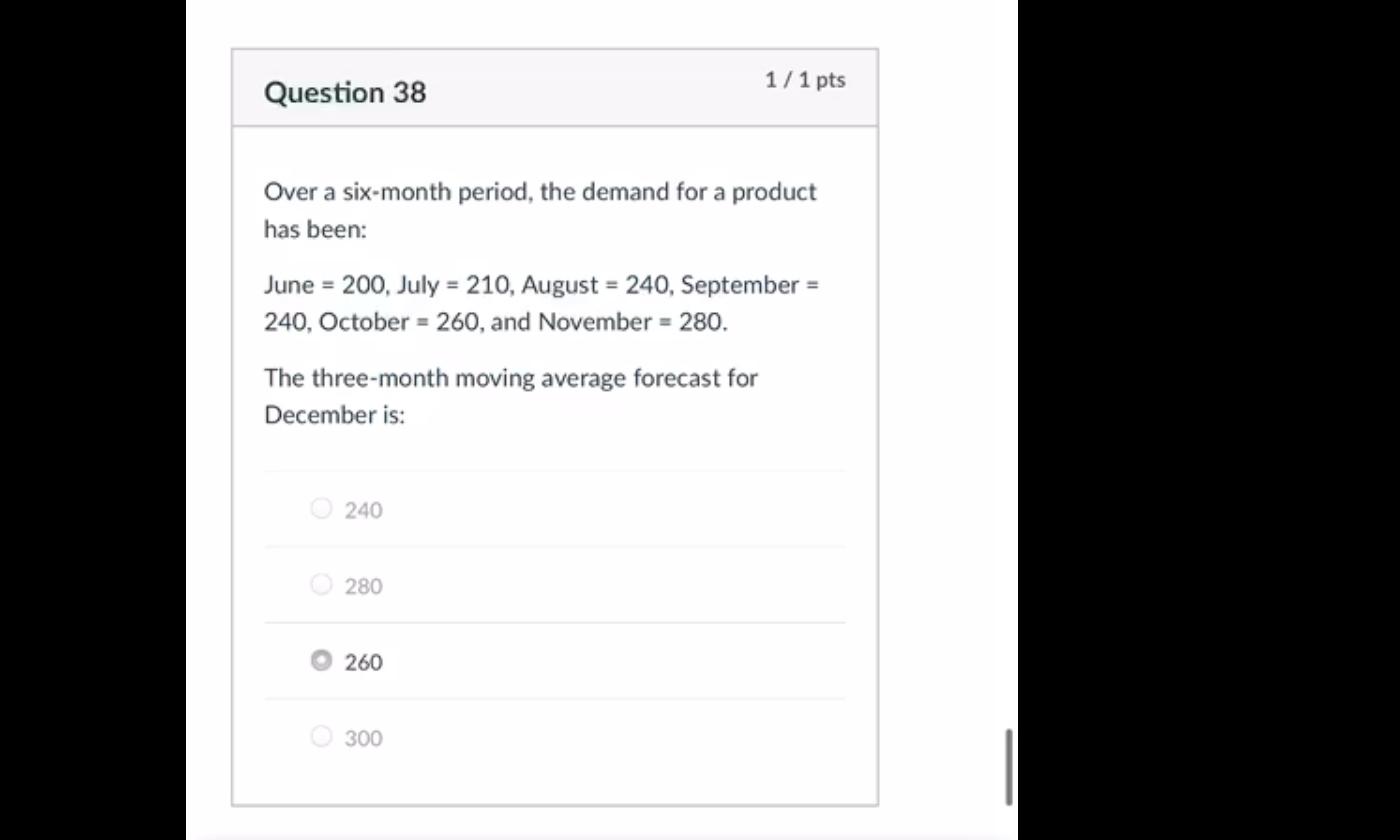Click the separator between 280 and 260 options

[555, 623]
